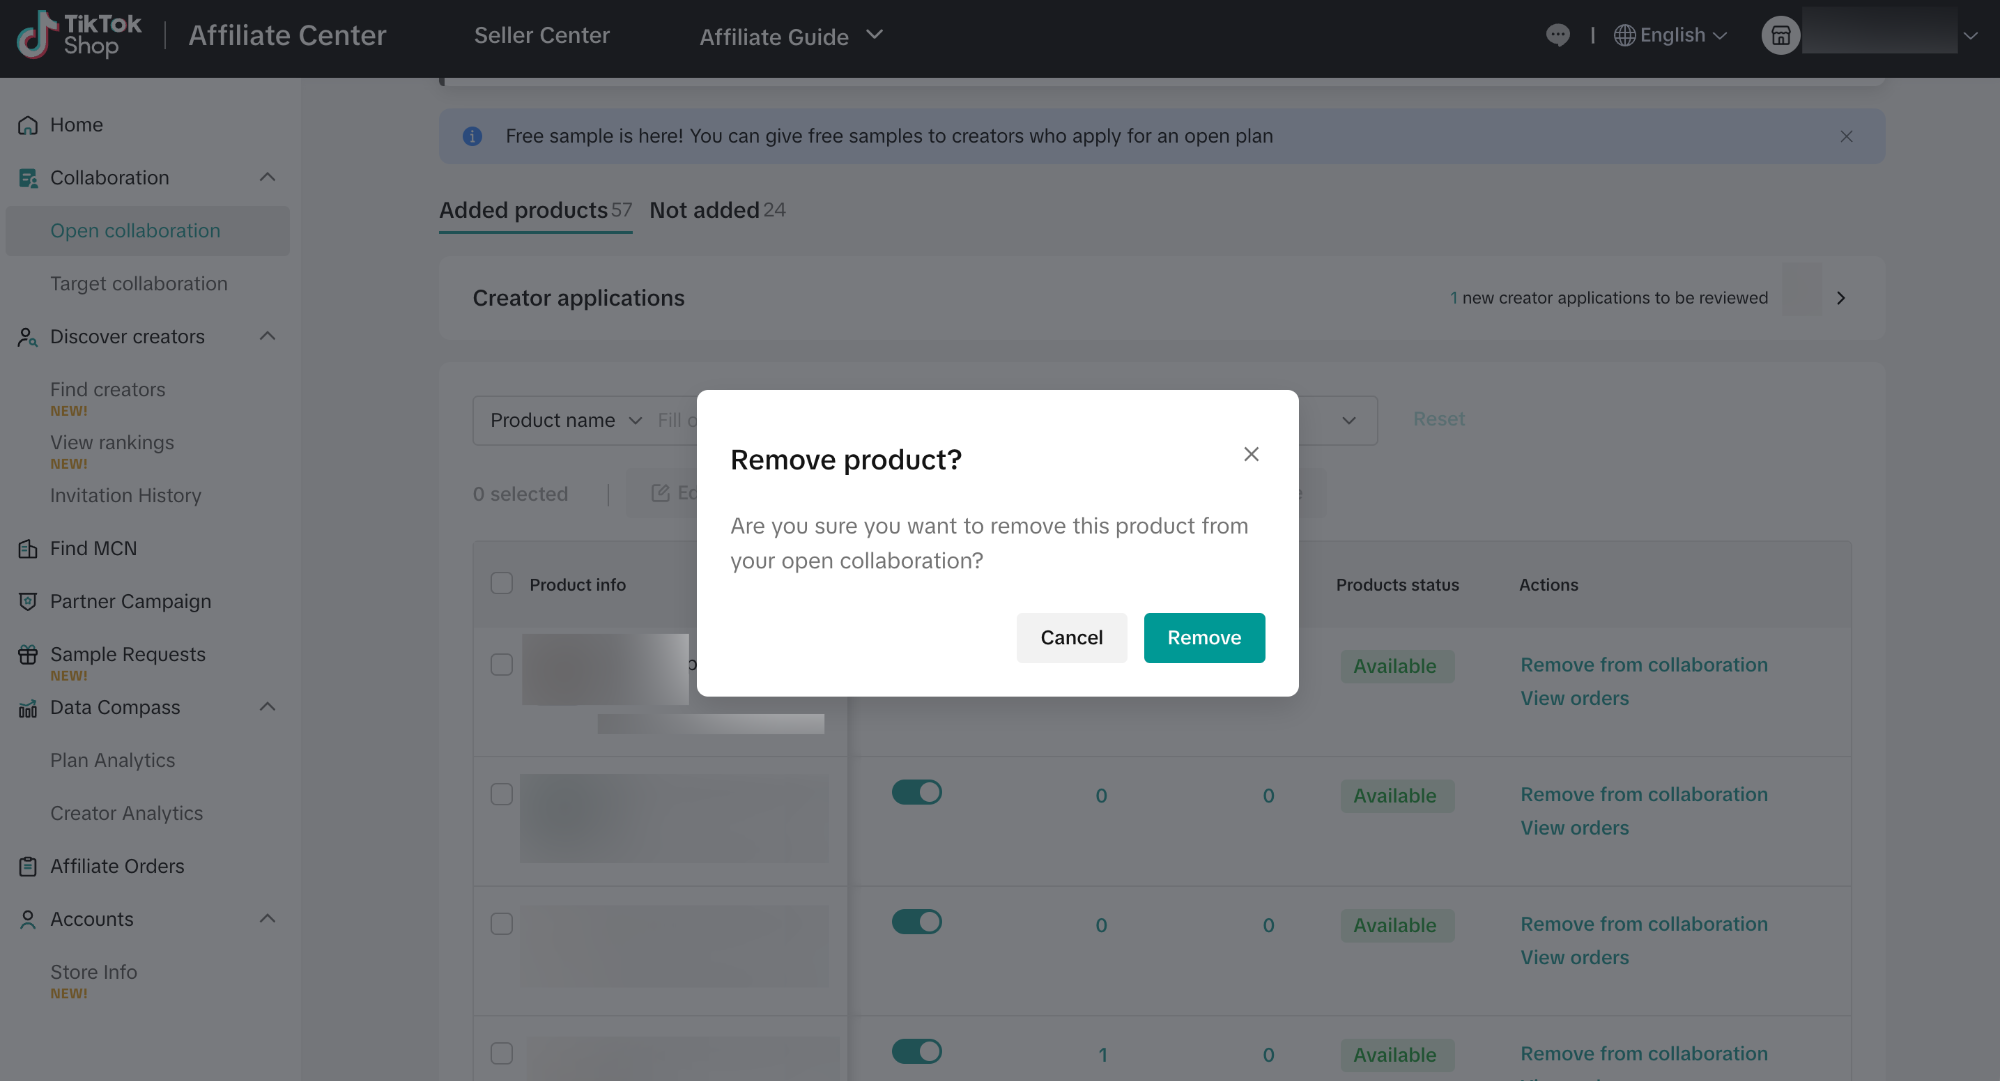Switch to the Not added tab
The height and width of the screenshot is (1081, 2000).
(x=716, y=211)
